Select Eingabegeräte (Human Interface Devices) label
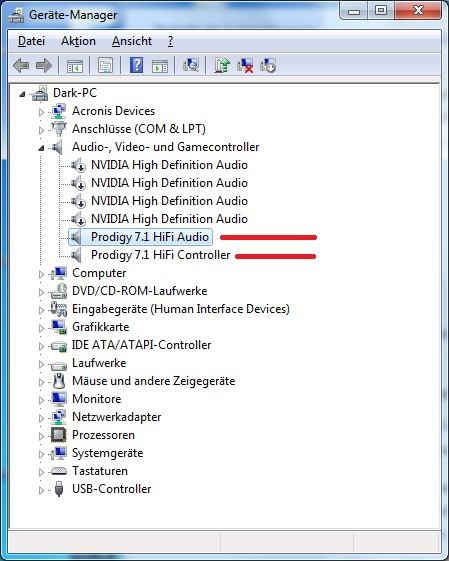This screenshot has height=561, width=449. coord(181,309)
